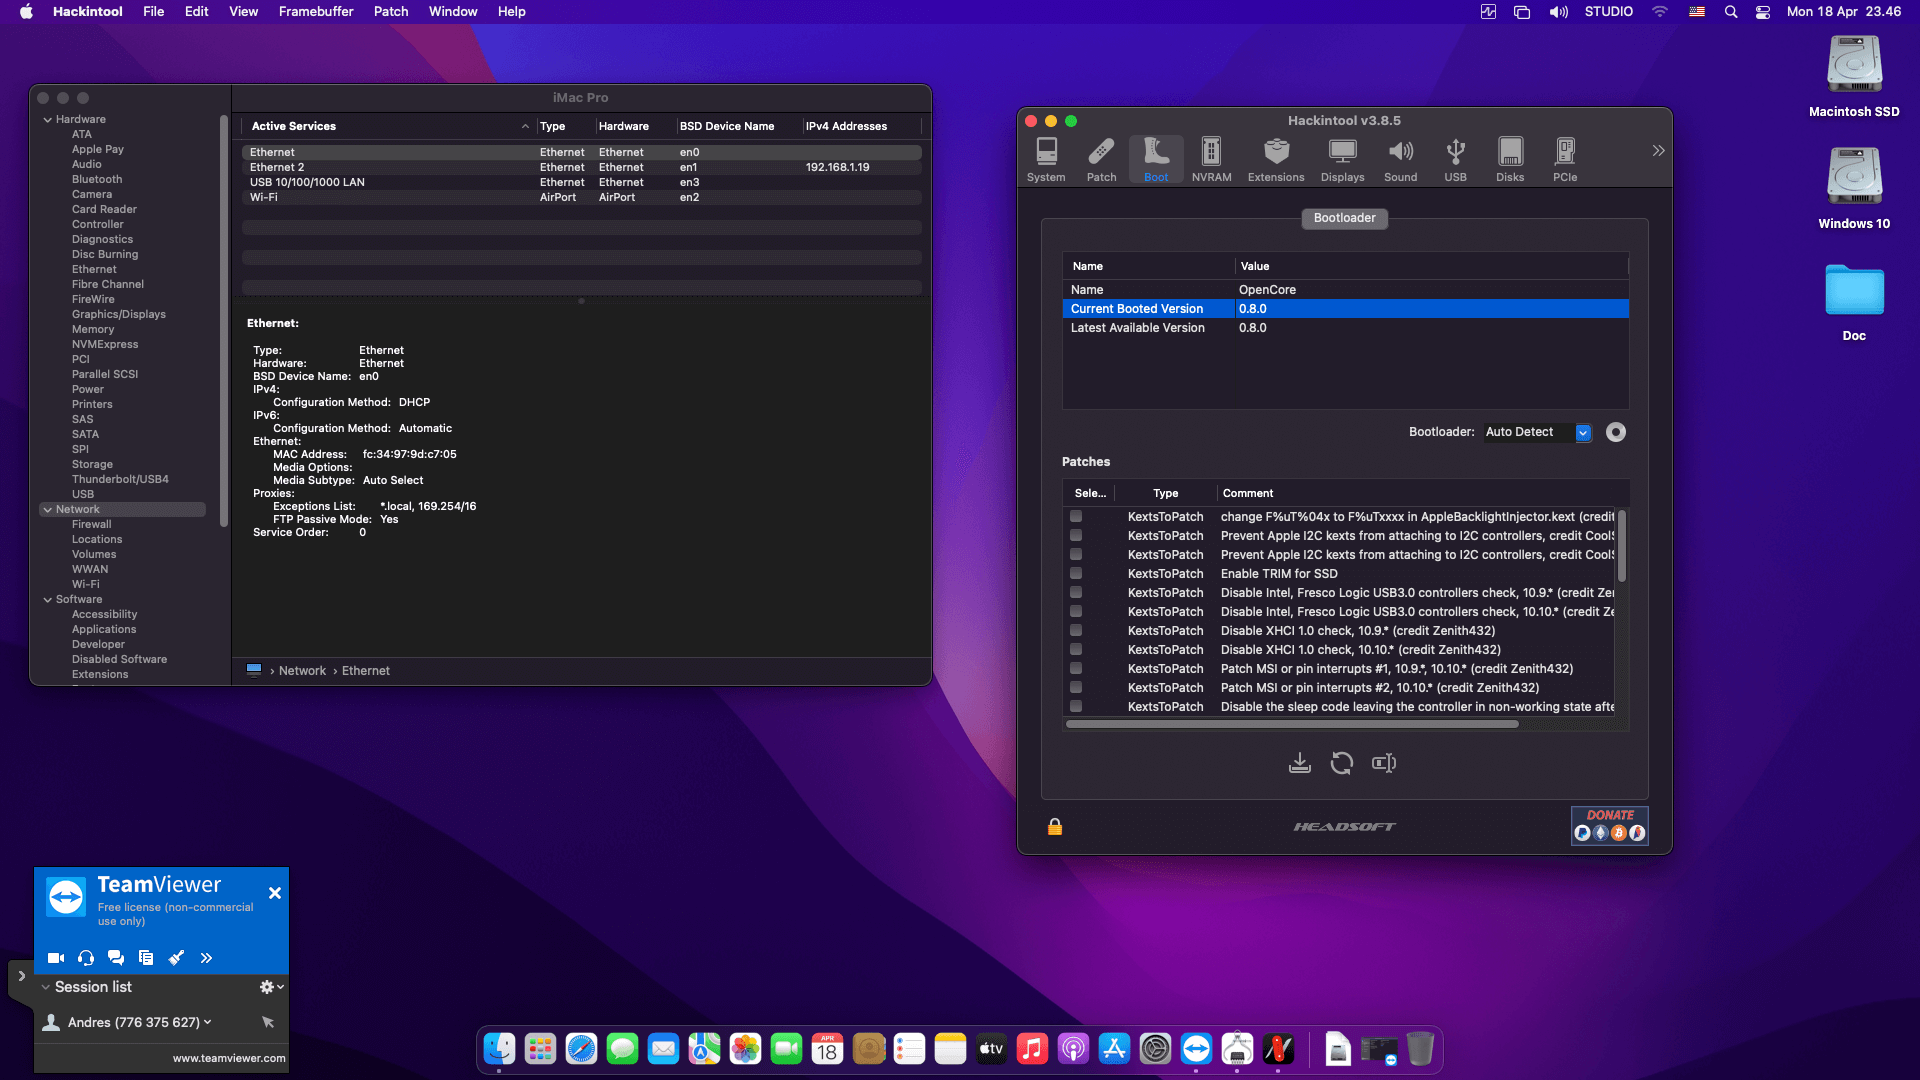Click the whiteboard marker icon in TeamViewer
The image size is (1920, 1080).
[176, 958]
